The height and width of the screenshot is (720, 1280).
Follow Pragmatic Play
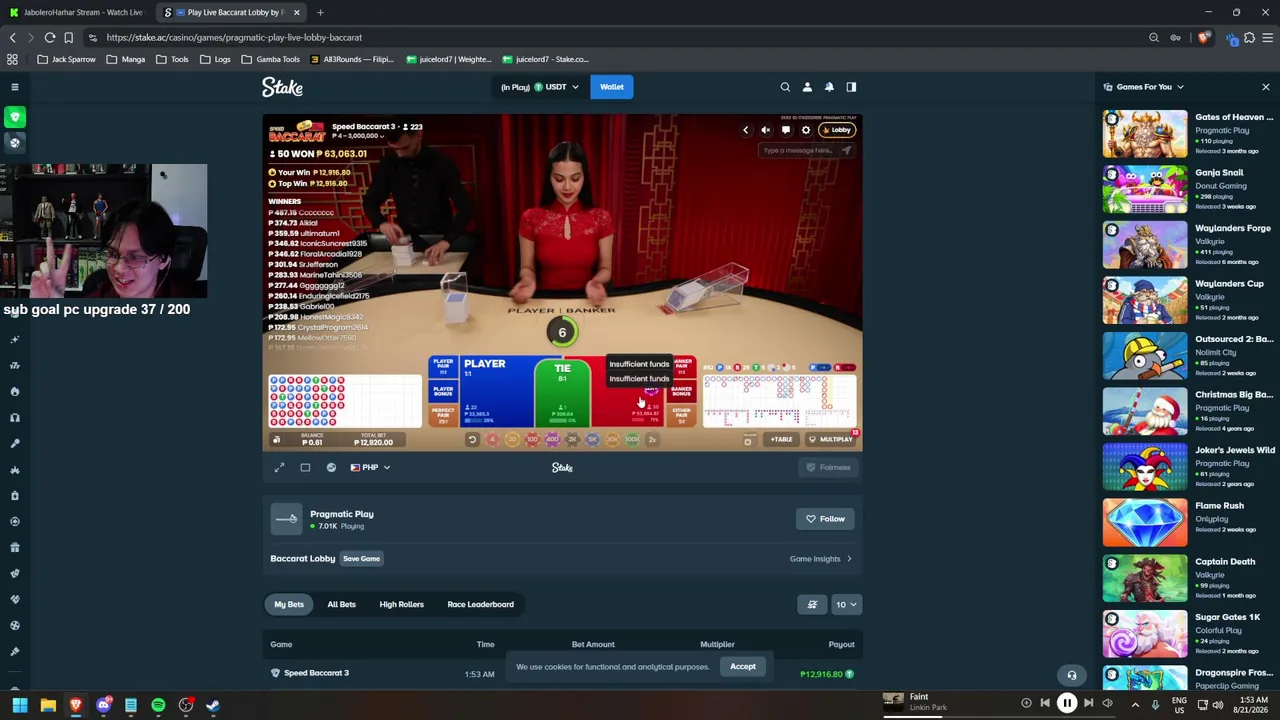pos(826,519)
